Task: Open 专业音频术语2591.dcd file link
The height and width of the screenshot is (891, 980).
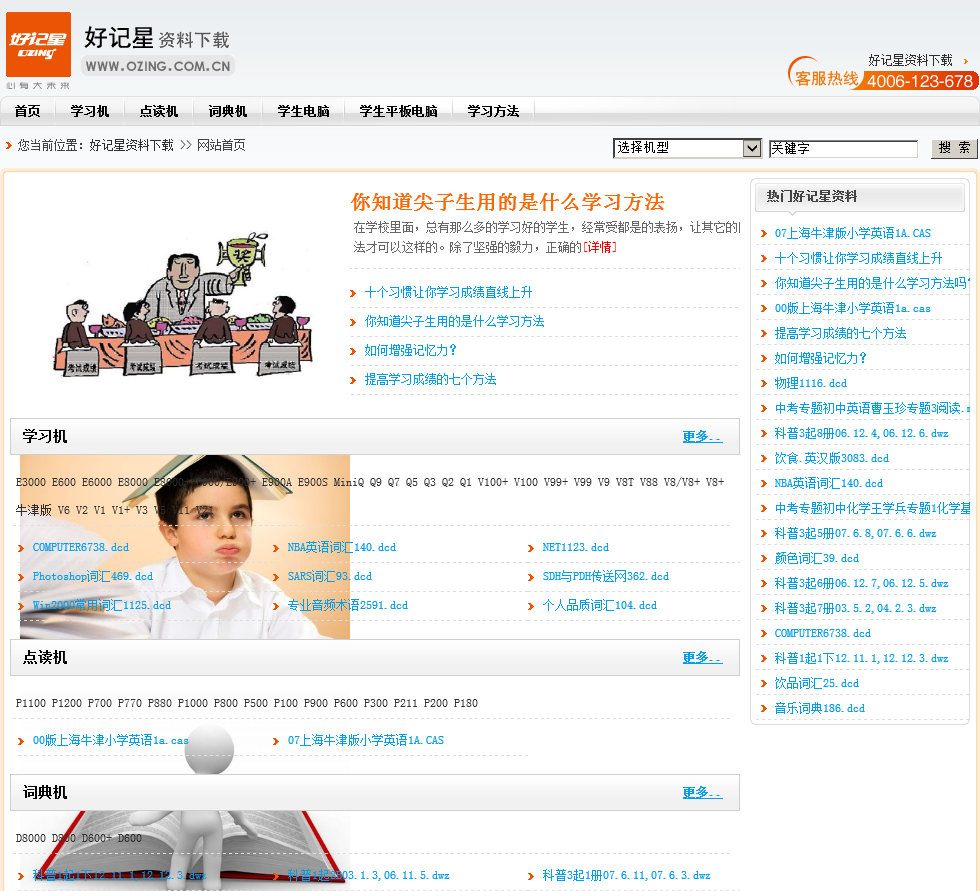Action: [x=348, y=605]
